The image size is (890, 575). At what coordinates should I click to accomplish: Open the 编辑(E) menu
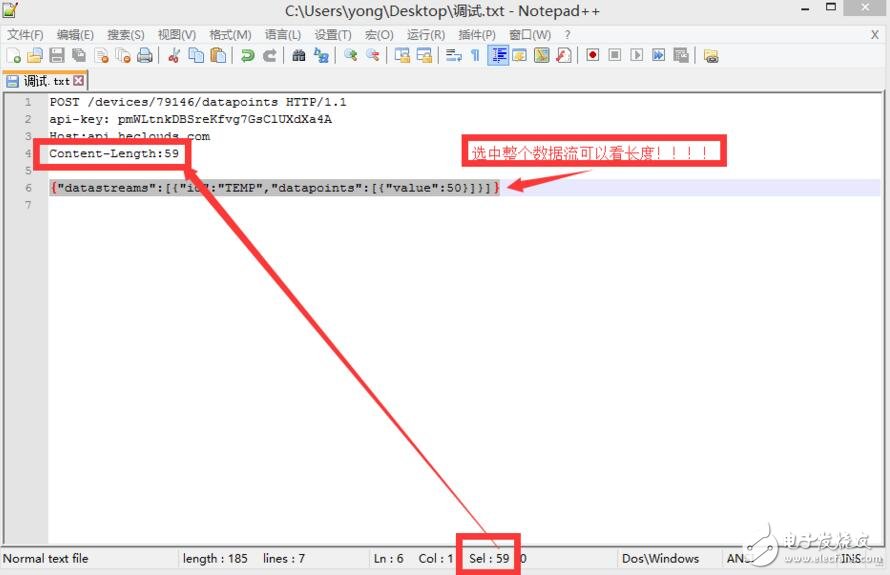(75, 35)
